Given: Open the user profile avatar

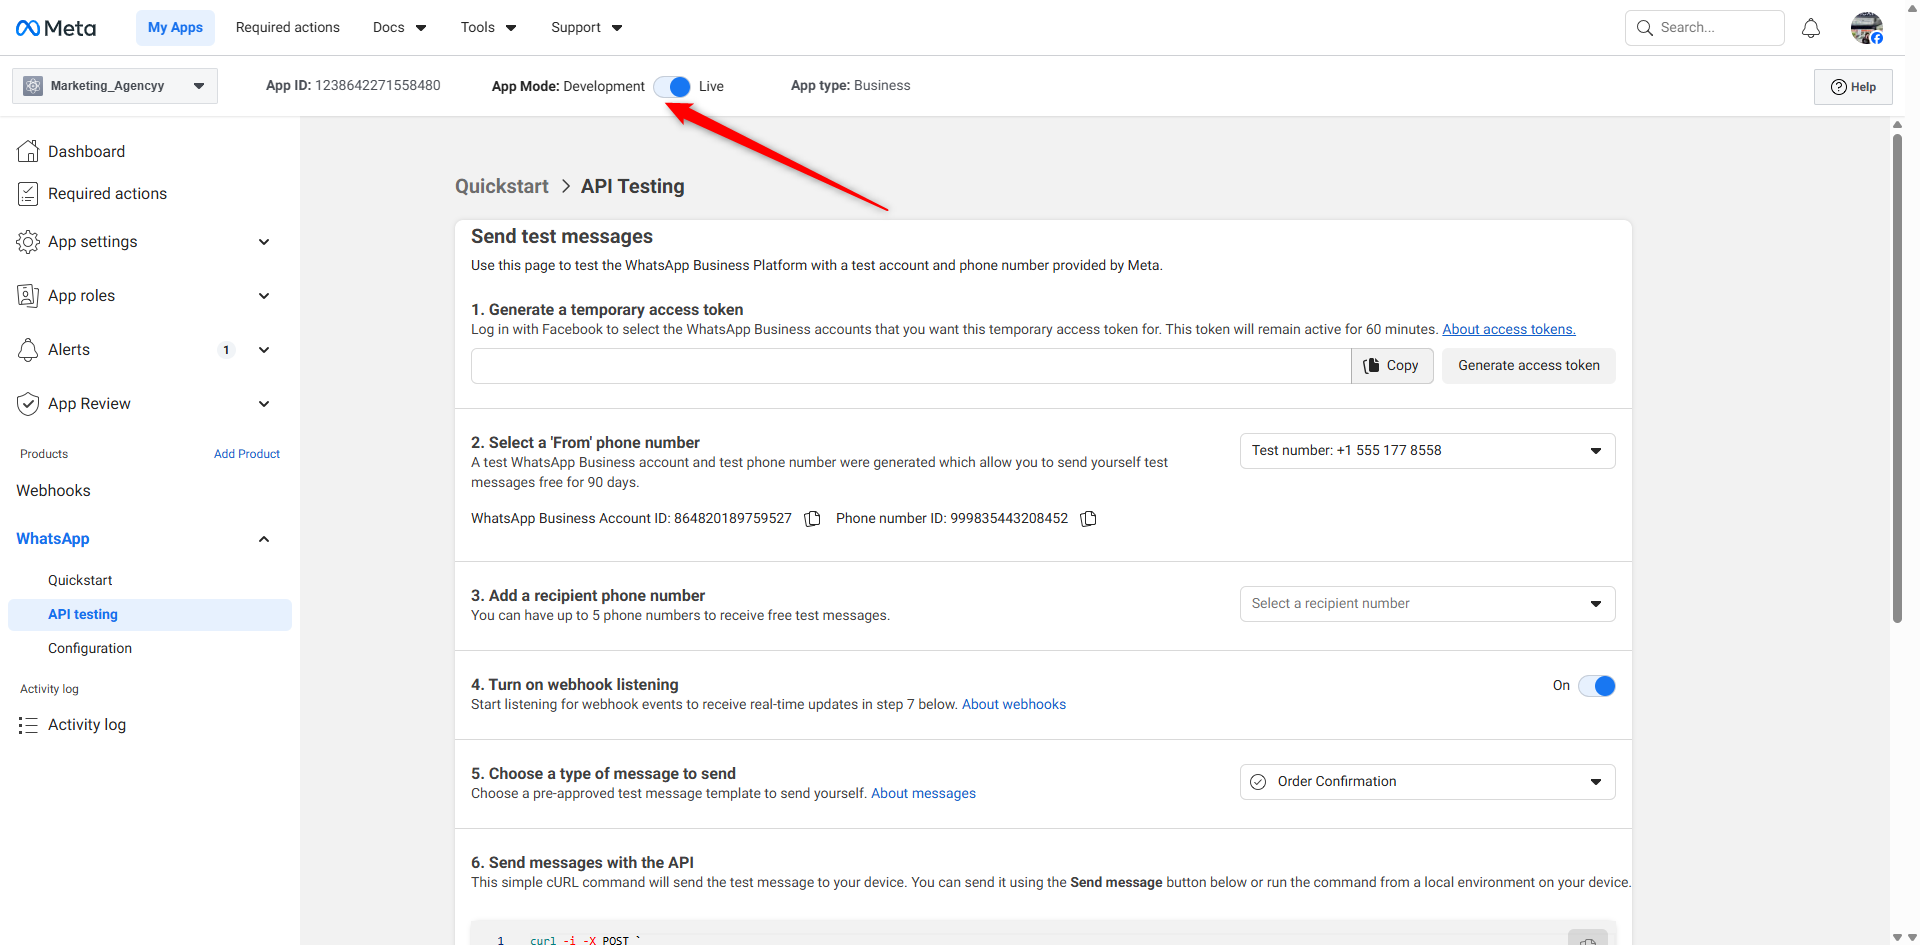Looking at the screenshot, I should tap(1866, 28).
